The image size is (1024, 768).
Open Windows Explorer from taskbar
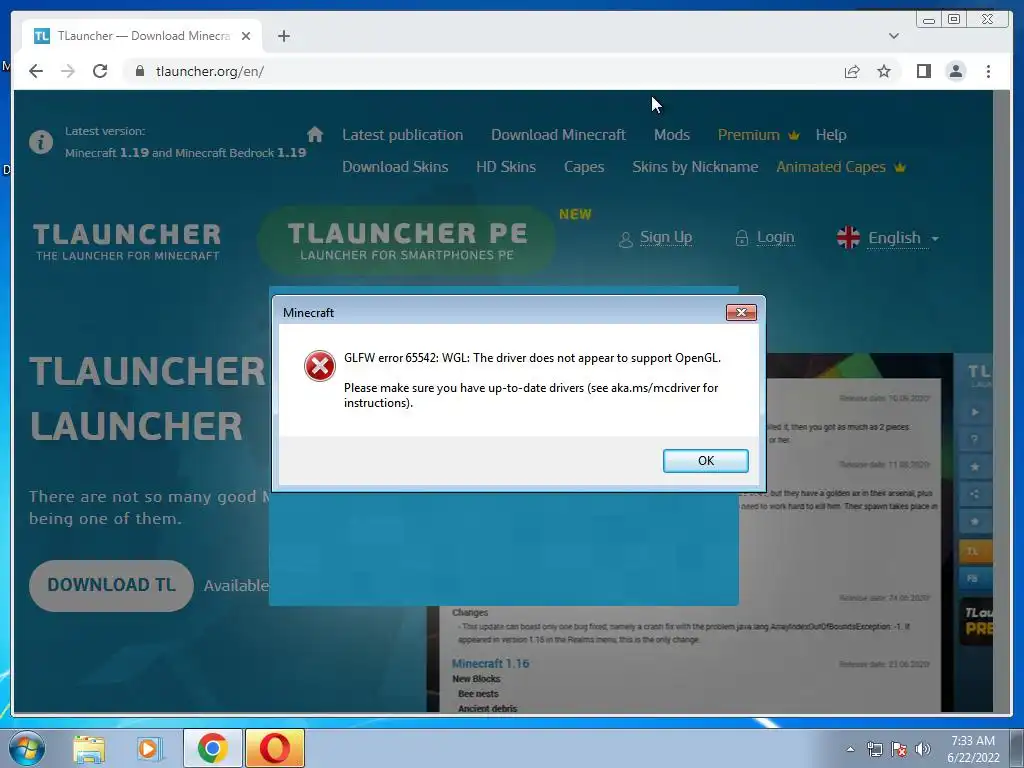click(x=89, y=748)
